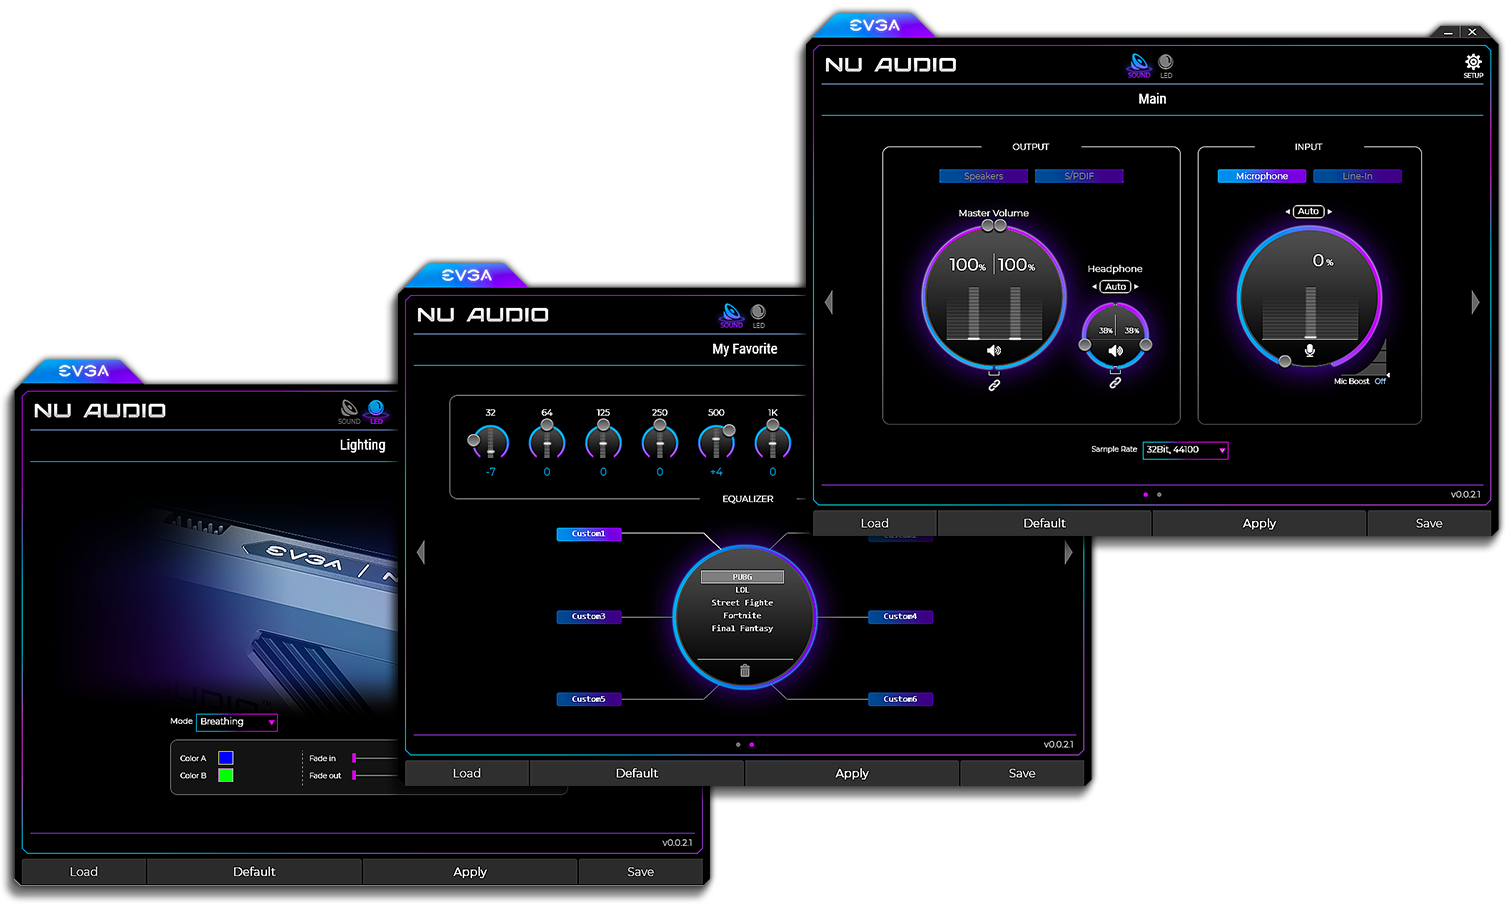
Task: Select Sound icon in Lighting window
Action: (349, 411)
